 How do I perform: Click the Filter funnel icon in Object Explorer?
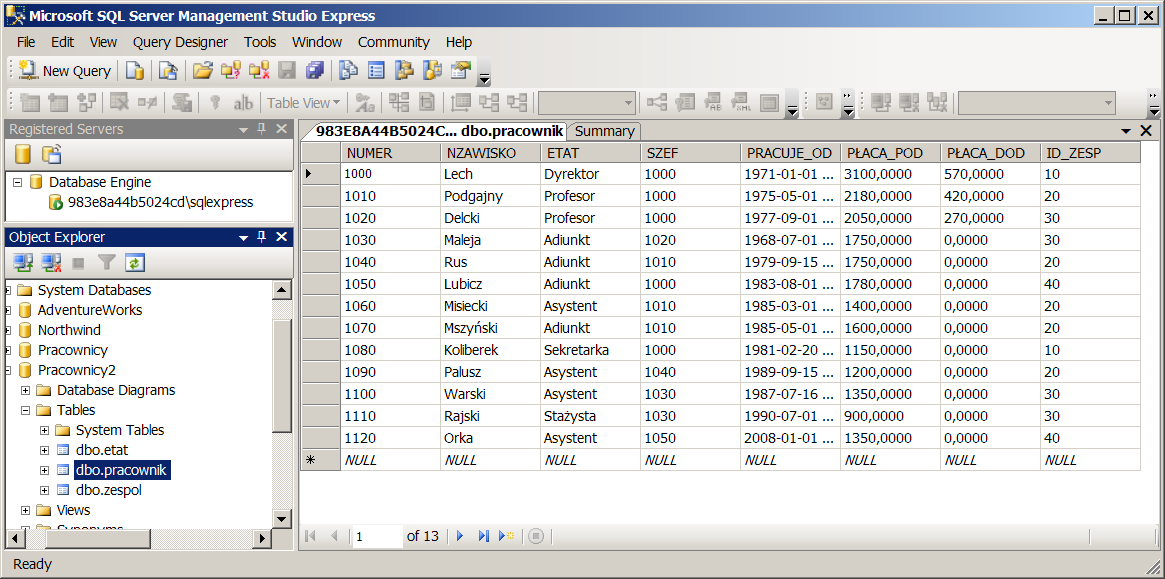point(107,262)
